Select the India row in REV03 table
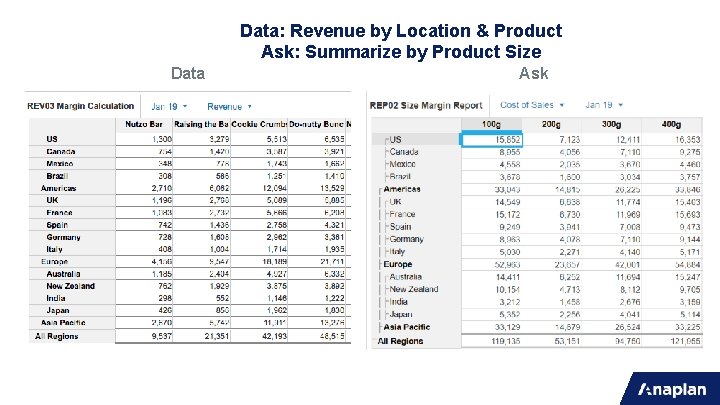 click(56, 298)
